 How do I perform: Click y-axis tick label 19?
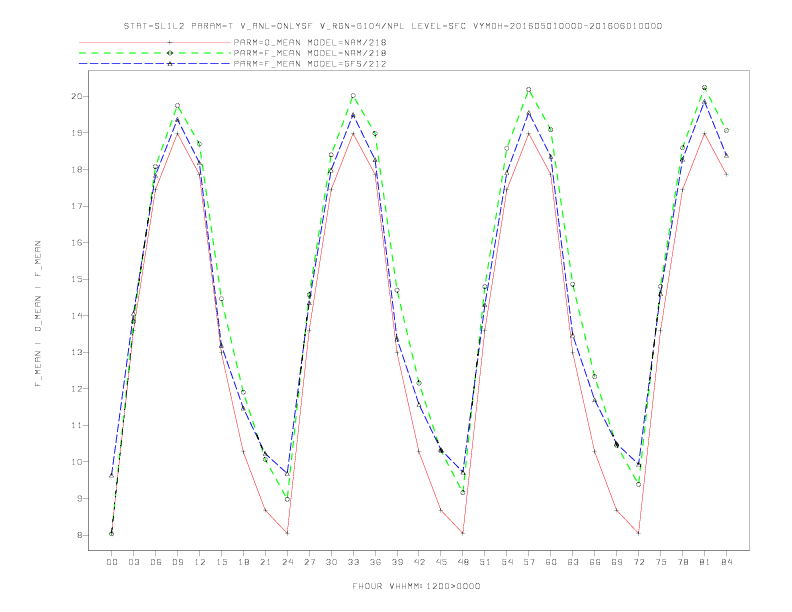click(x=77, y=133)
